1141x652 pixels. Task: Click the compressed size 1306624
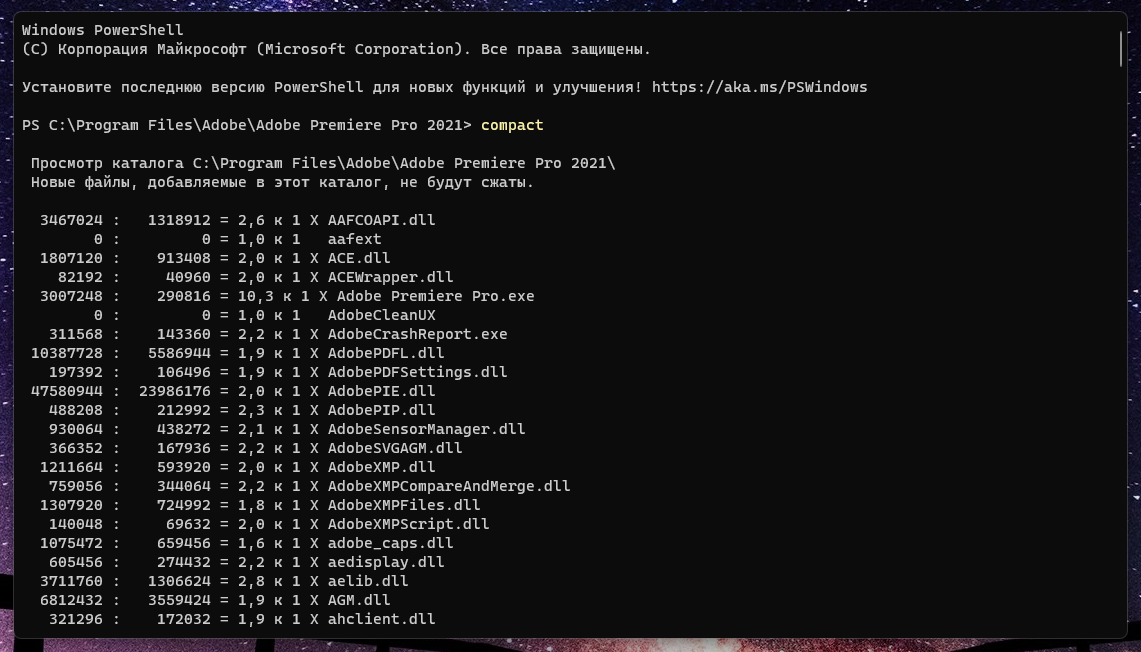(179, 579)
